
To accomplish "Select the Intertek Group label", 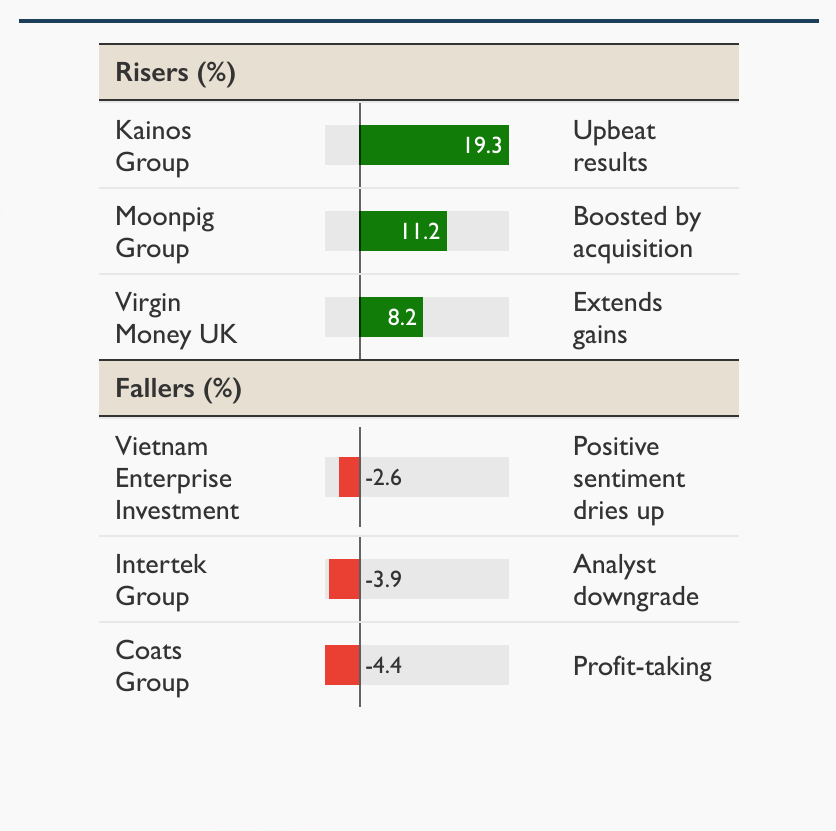I will [161, 580].
